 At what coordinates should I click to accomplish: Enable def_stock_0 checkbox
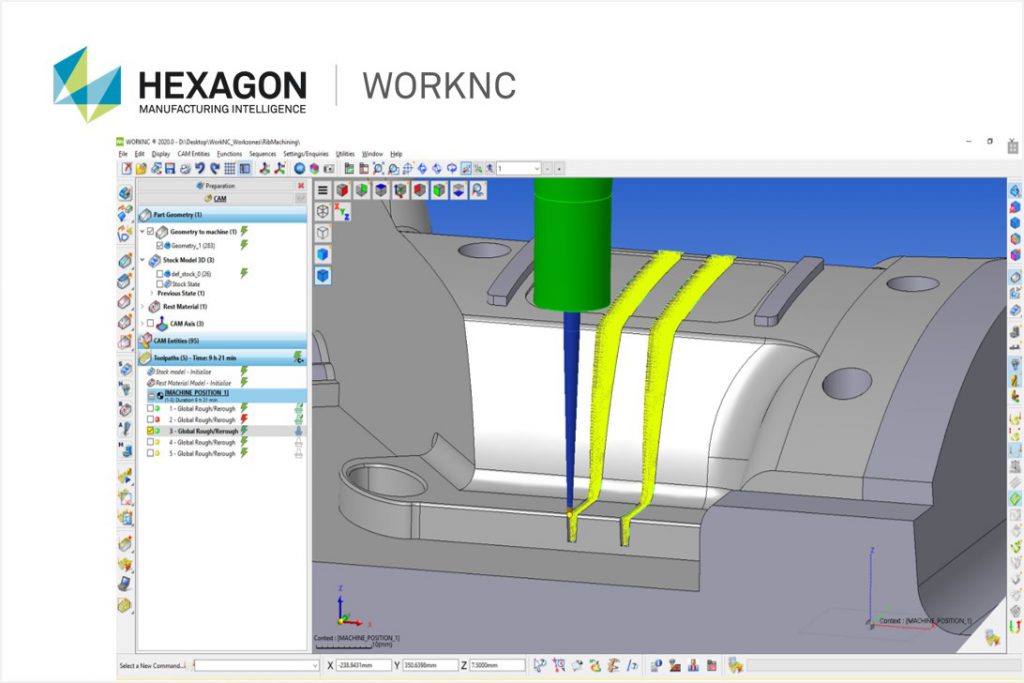click(160, 274)
